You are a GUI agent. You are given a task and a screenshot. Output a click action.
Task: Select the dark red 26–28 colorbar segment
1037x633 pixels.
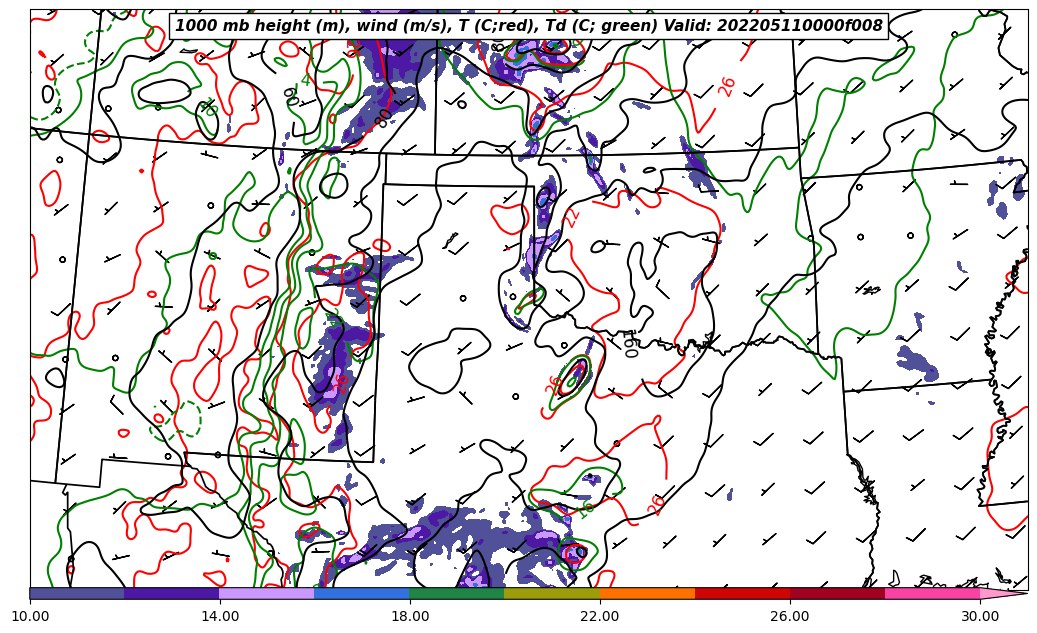(837, 593)
